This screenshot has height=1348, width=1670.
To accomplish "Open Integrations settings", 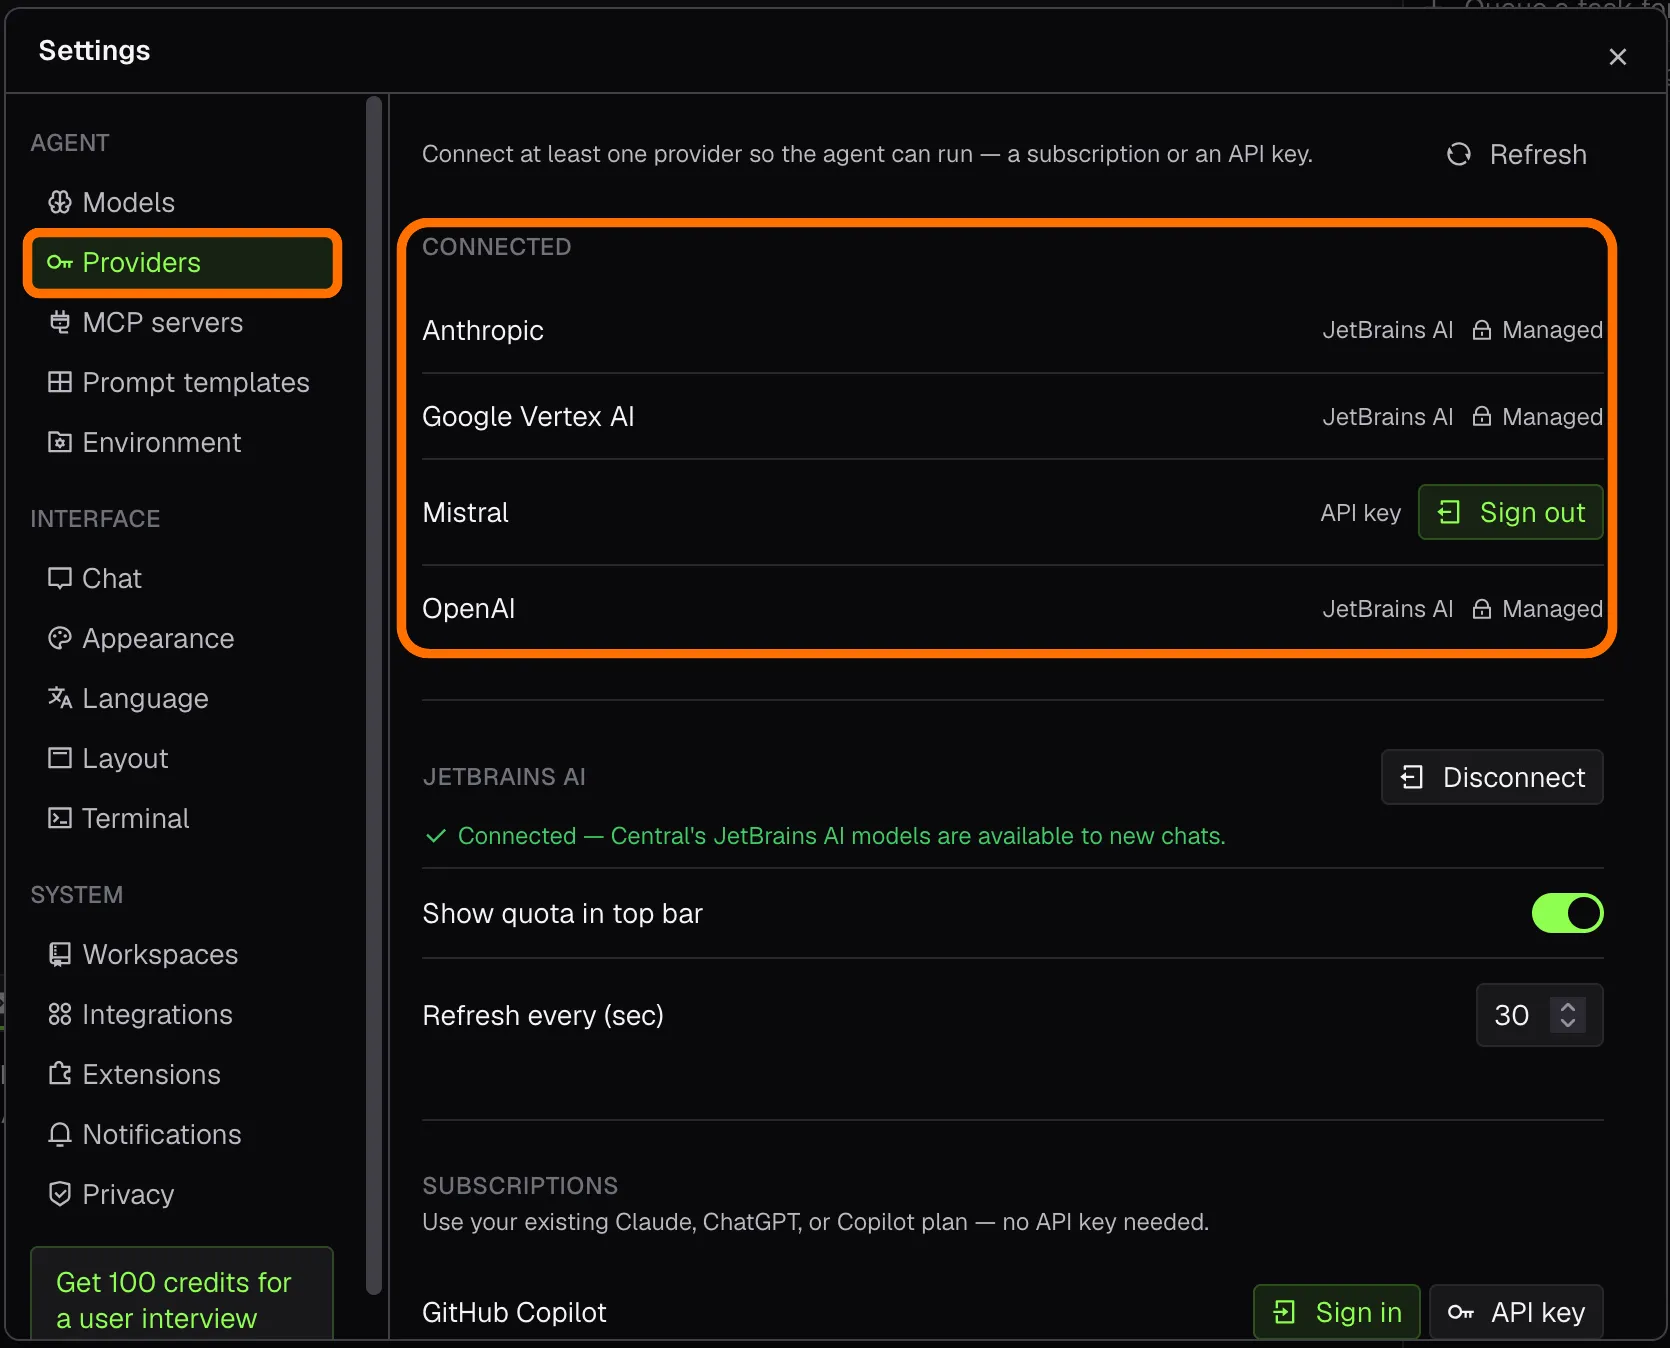I will (180, 1014).
